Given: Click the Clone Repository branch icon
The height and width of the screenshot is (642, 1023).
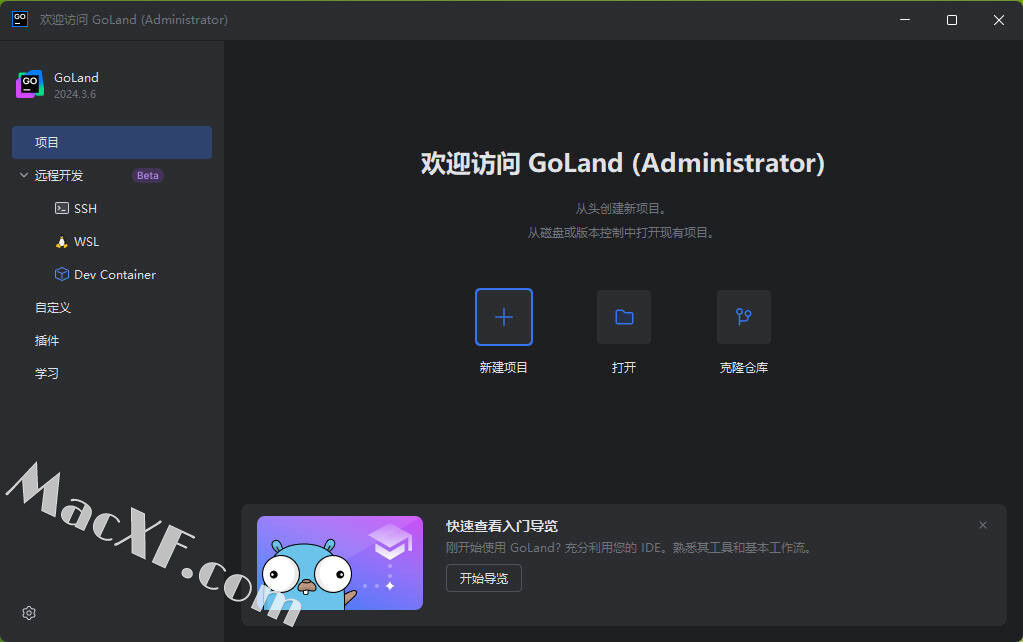Looking at the screenshot, I should coord(744,317).
